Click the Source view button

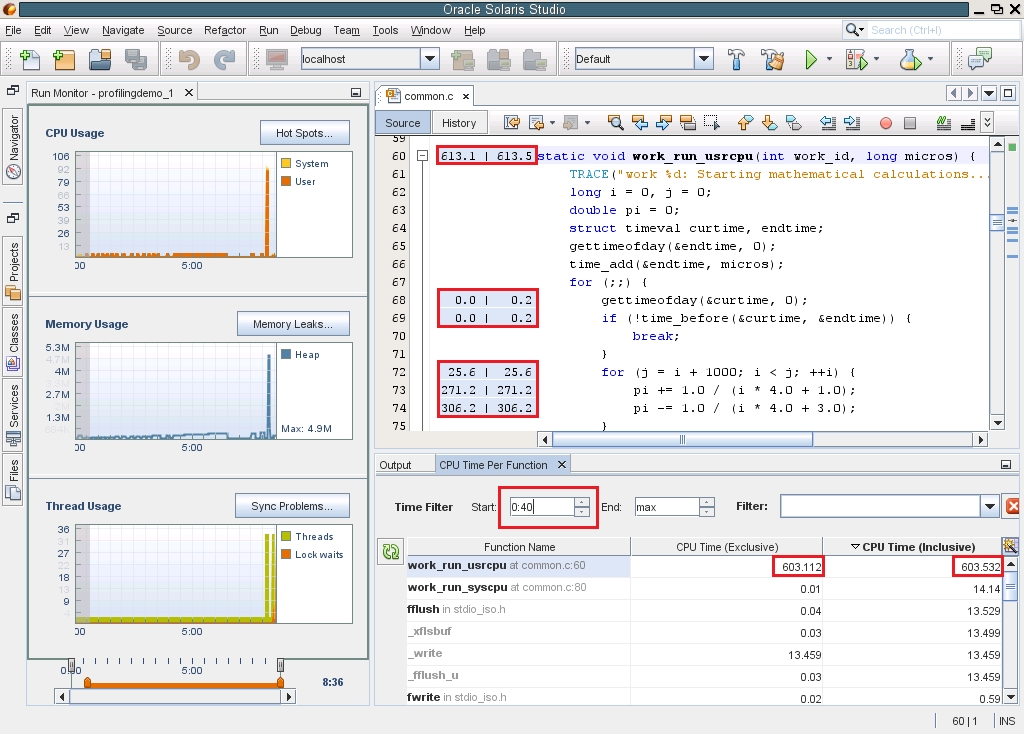coord(402,123)
